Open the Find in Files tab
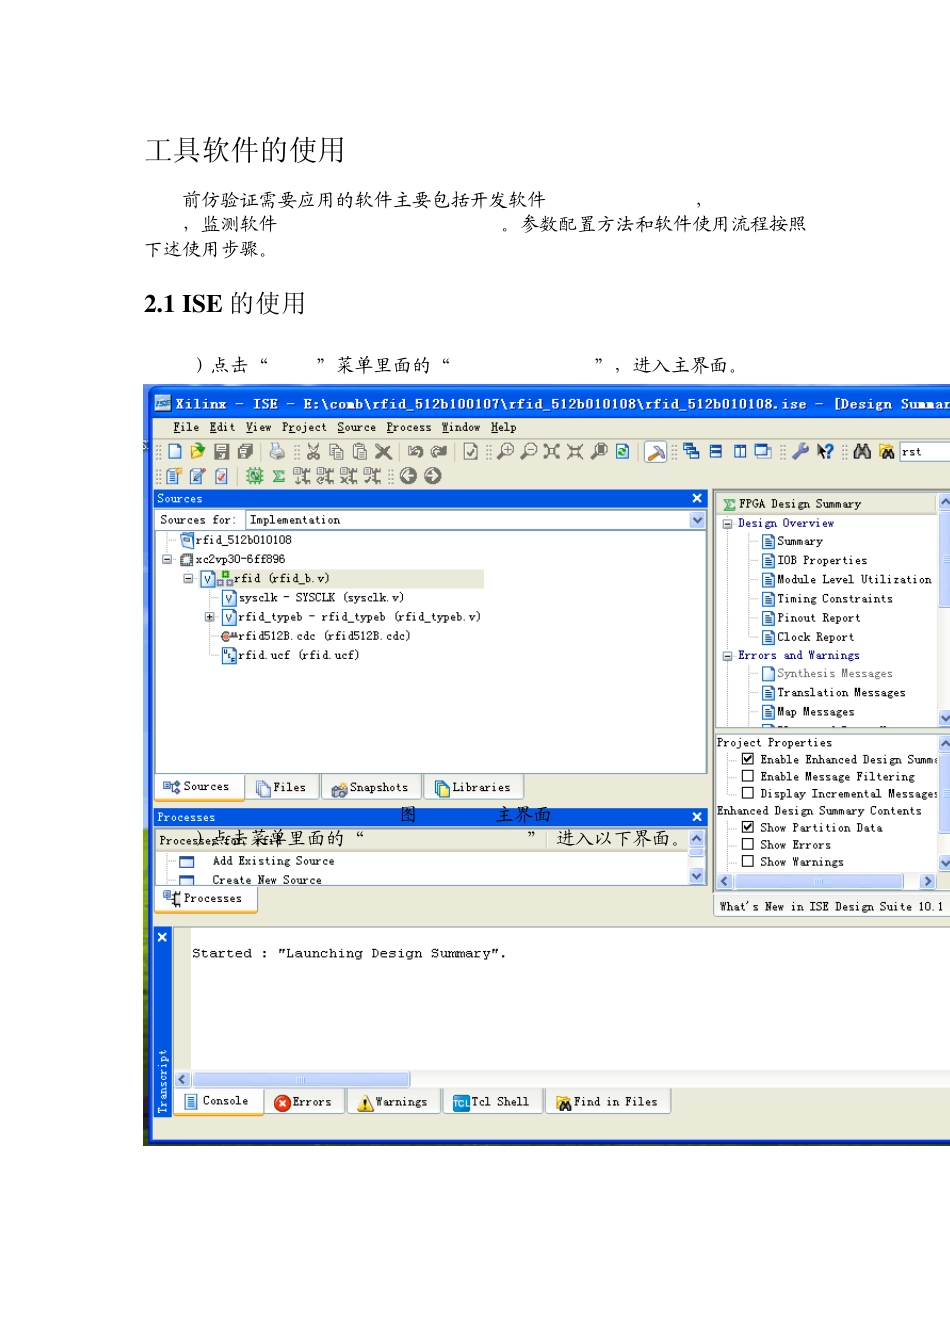 click(608, 1102)
